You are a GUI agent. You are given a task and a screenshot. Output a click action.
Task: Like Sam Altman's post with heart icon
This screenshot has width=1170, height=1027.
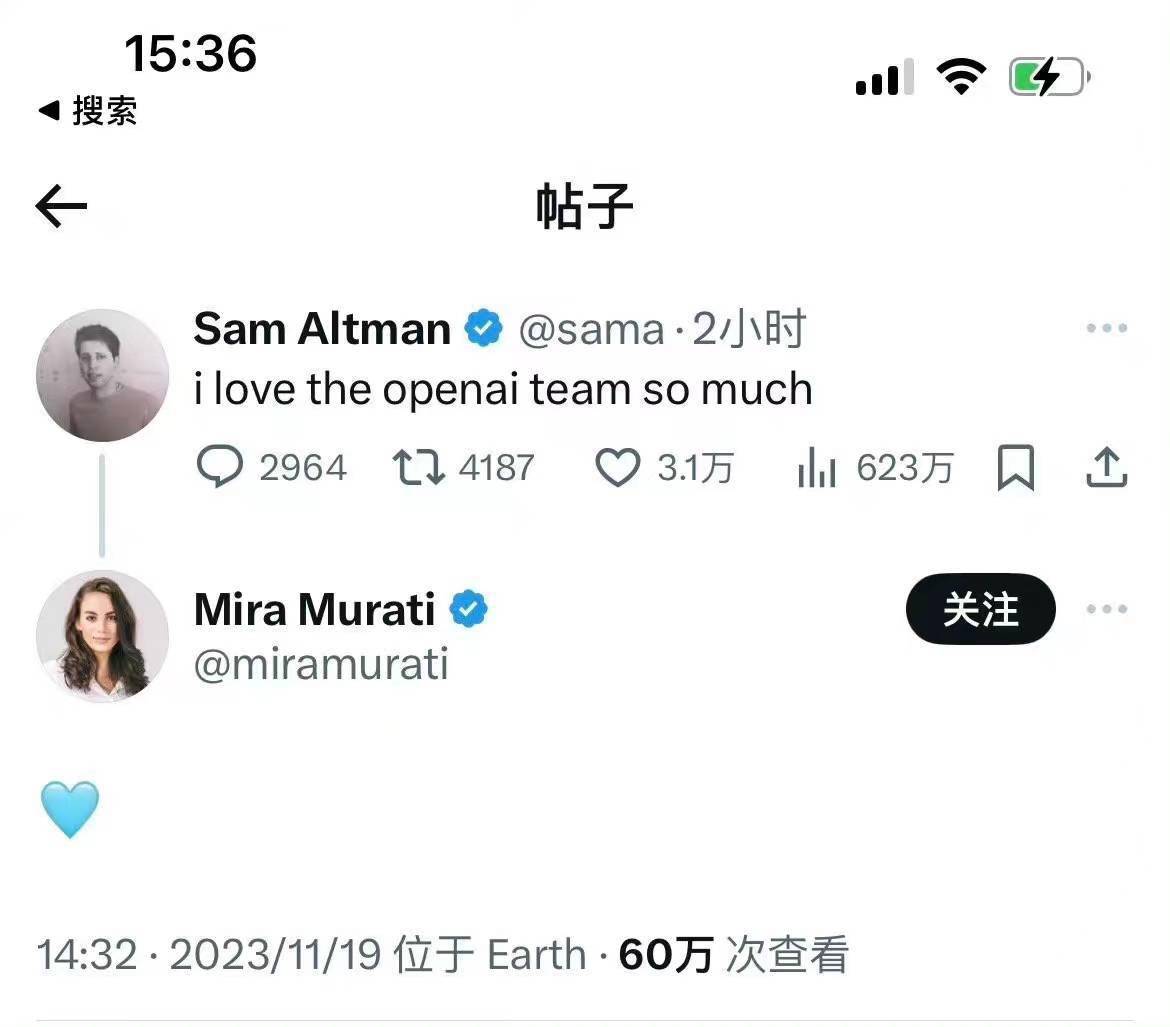[617, 467]
